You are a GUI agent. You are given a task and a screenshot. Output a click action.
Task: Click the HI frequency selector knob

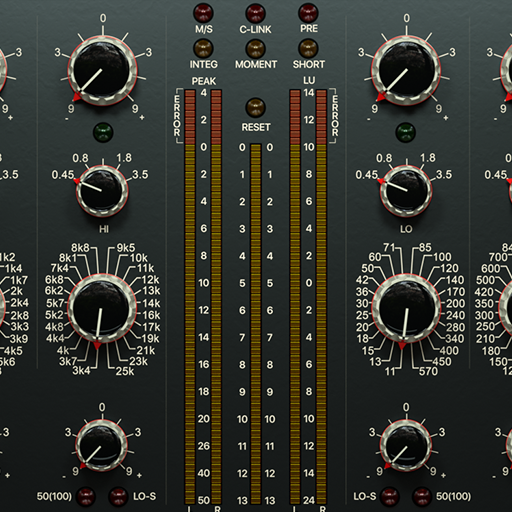click(102, 309)
